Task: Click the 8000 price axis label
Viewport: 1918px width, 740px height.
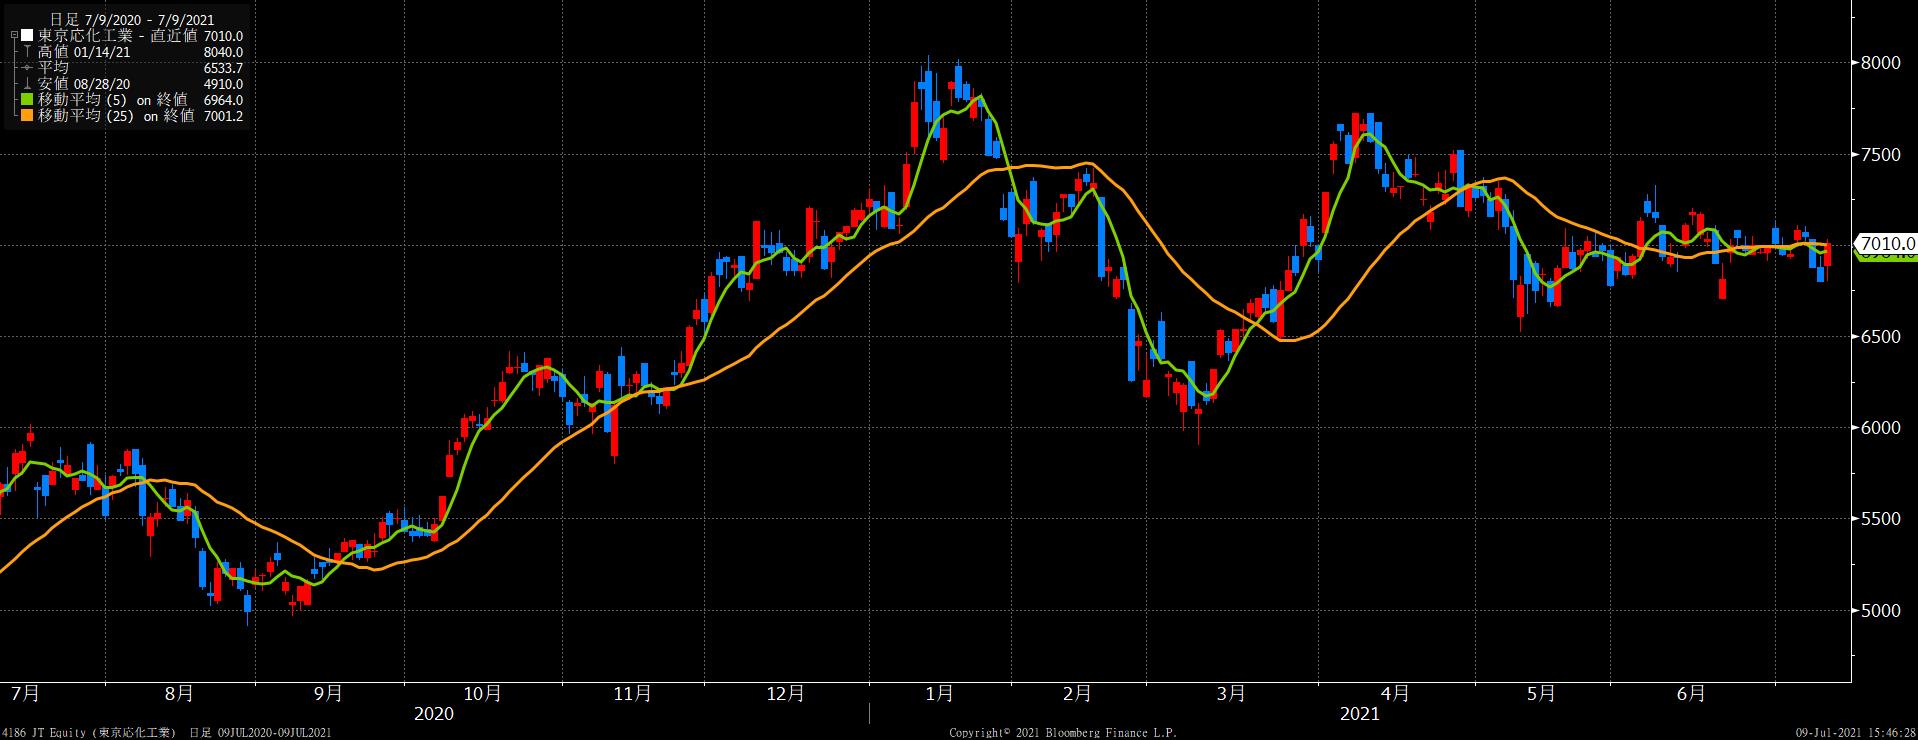Action: pos(1879,63)
